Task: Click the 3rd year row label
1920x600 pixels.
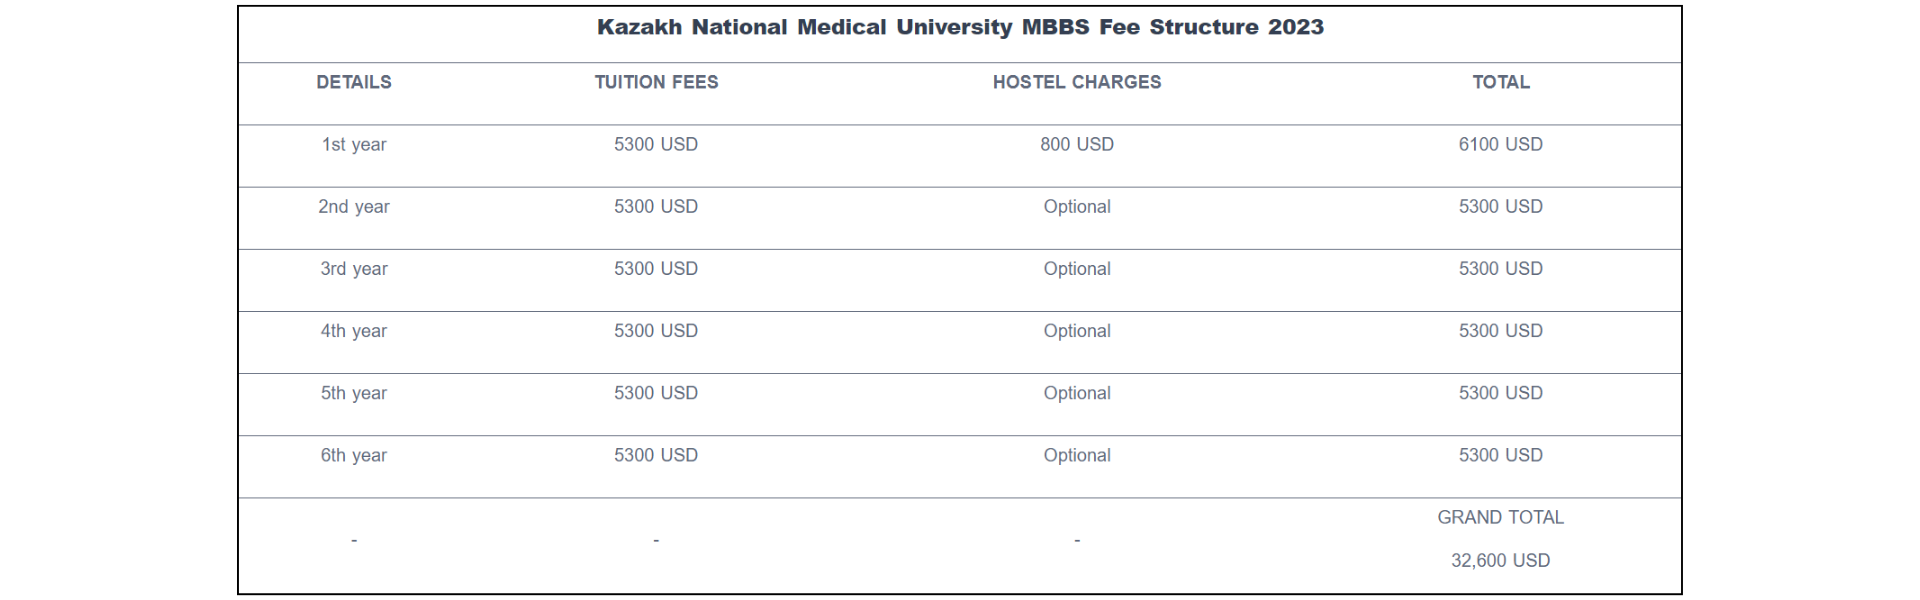Action: [x=354, y=268]
